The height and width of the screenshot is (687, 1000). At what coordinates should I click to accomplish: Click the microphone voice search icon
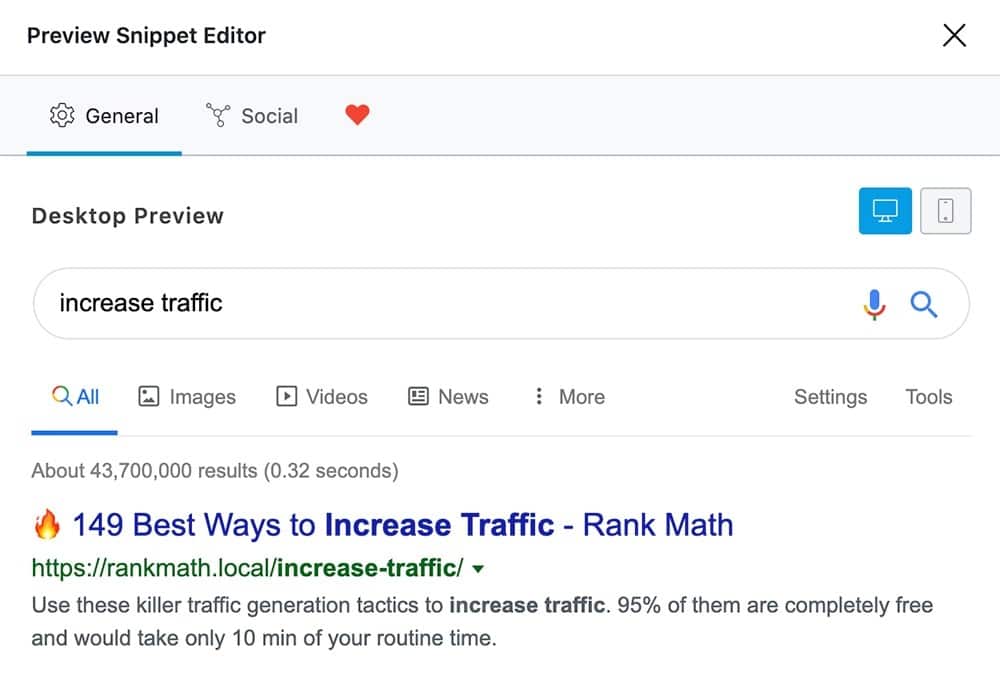[874, 304]
